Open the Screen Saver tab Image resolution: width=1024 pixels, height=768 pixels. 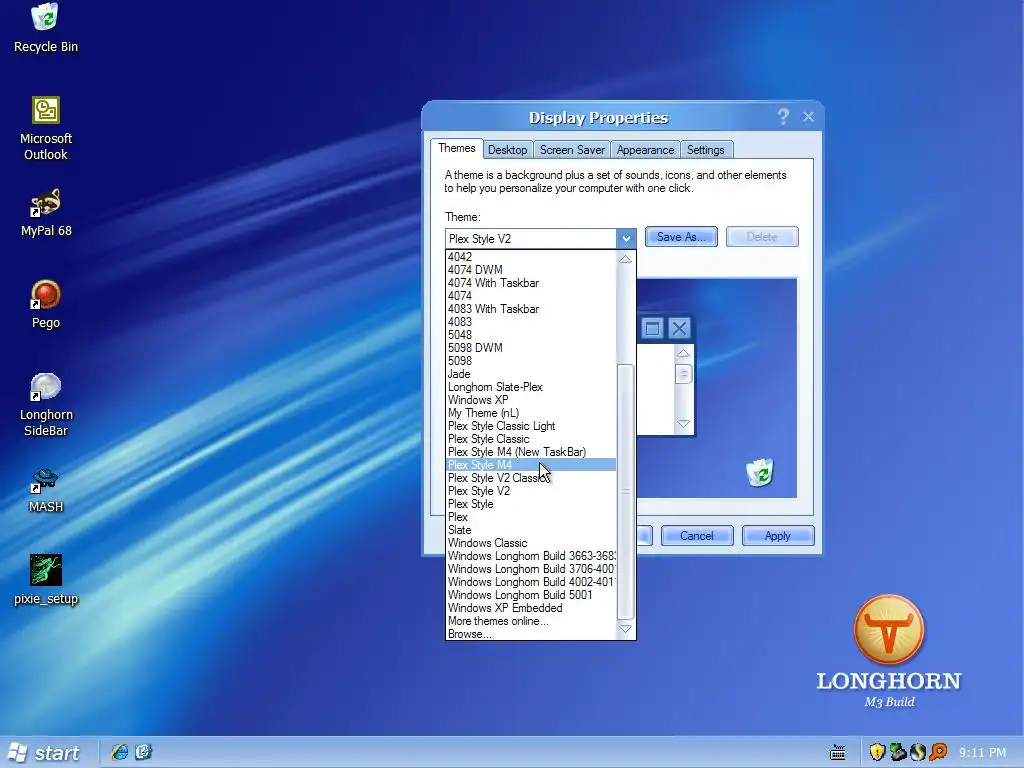572,150
